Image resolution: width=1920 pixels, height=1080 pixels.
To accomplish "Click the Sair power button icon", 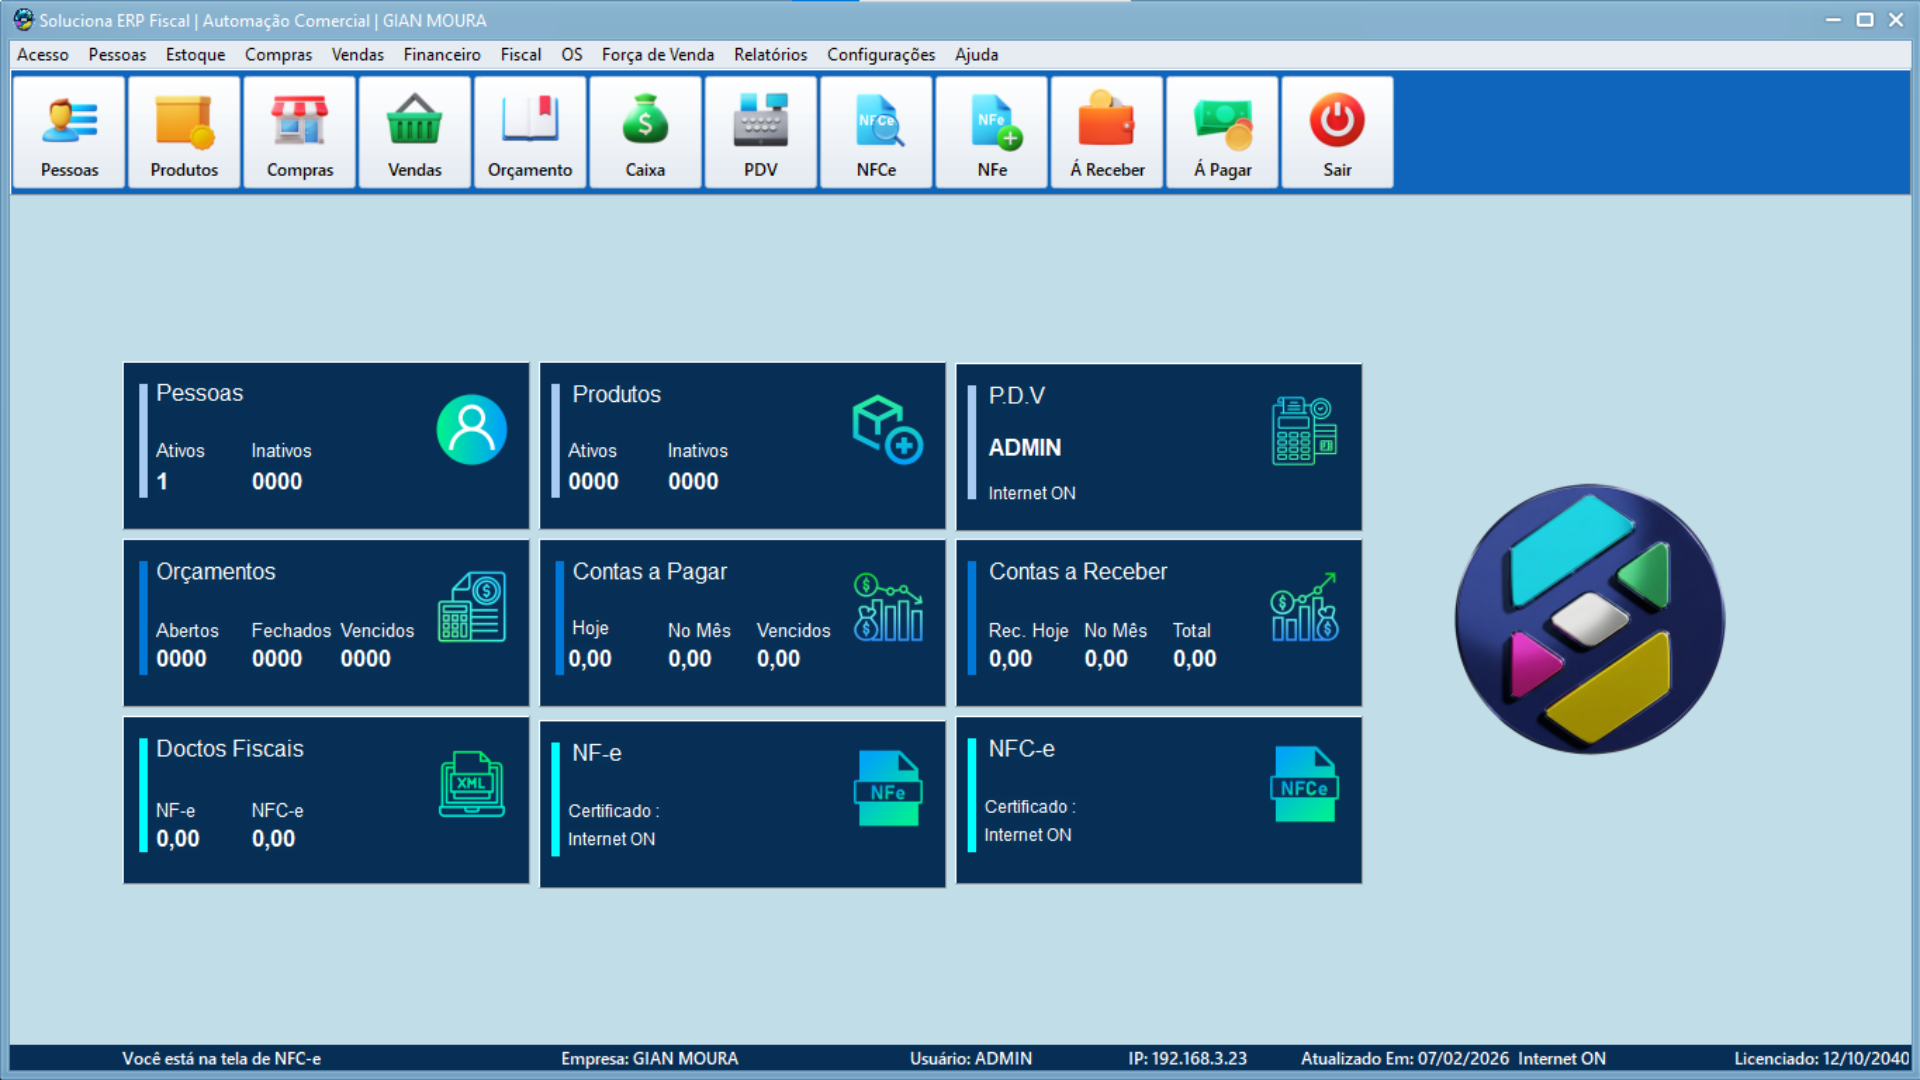I will click(1337, 131).
